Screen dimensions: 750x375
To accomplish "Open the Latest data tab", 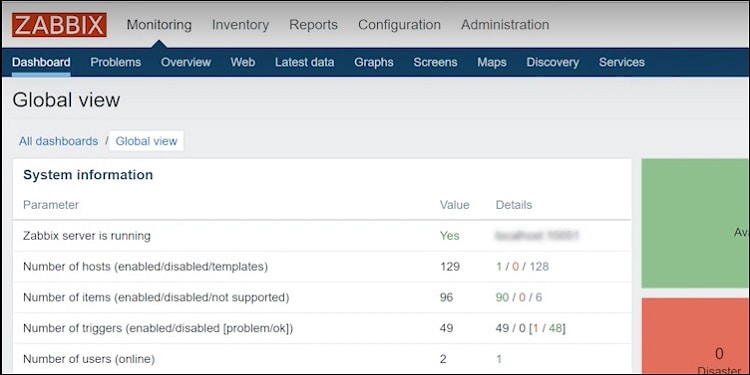I will (x=304, y=62).
